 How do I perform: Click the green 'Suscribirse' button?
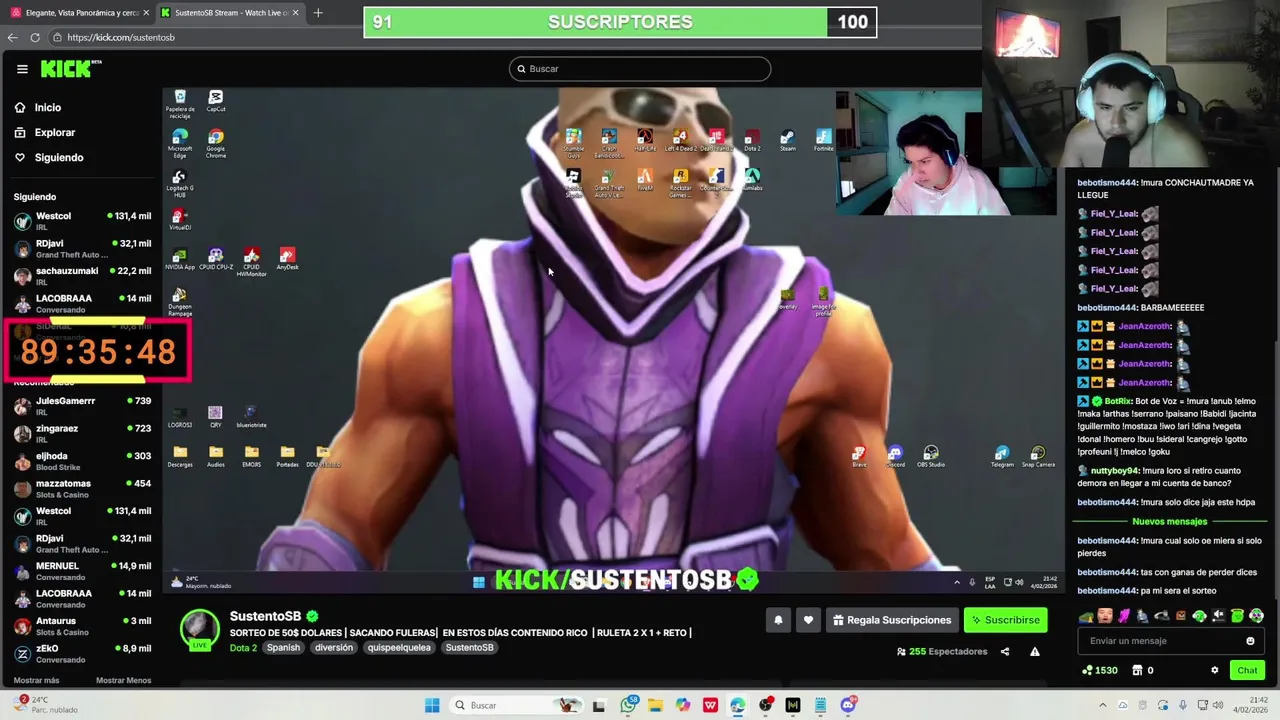(1006, 620)
